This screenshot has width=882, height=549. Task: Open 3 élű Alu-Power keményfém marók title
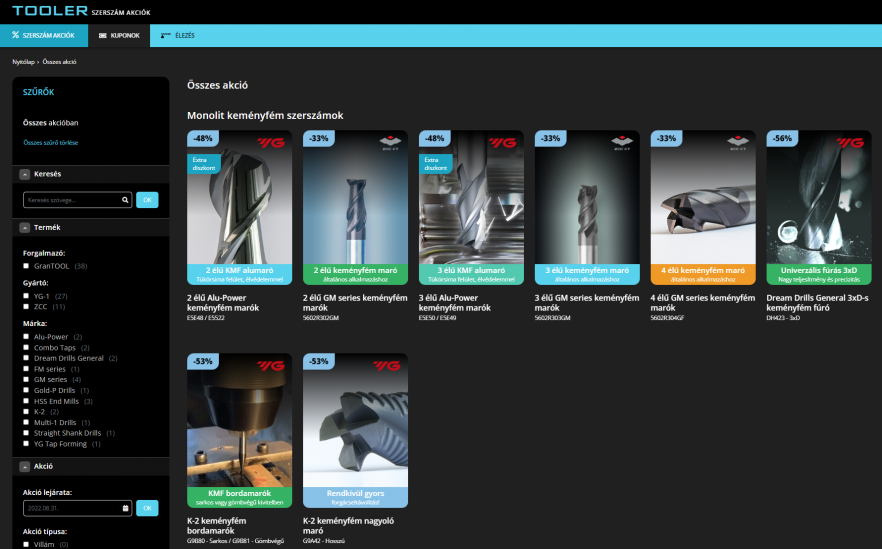(x=455, y=303)
